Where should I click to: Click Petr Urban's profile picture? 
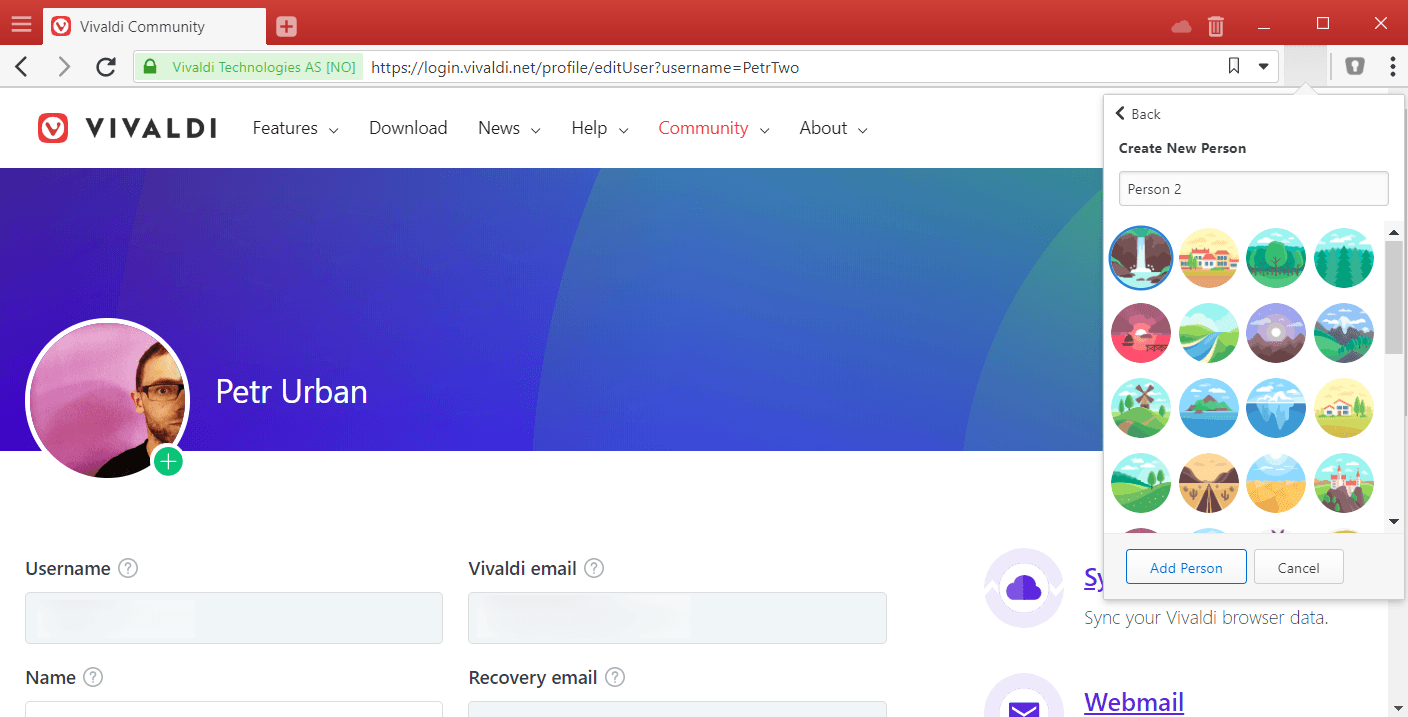tap(107, 400)
